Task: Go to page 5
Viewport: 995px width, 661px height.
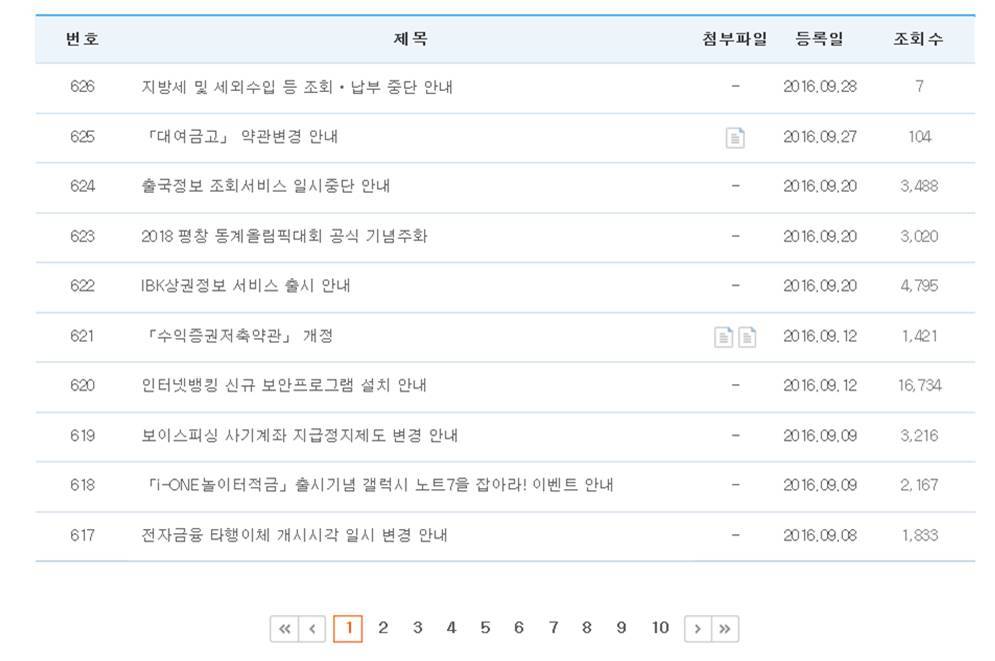Action: tap(485, 628)
